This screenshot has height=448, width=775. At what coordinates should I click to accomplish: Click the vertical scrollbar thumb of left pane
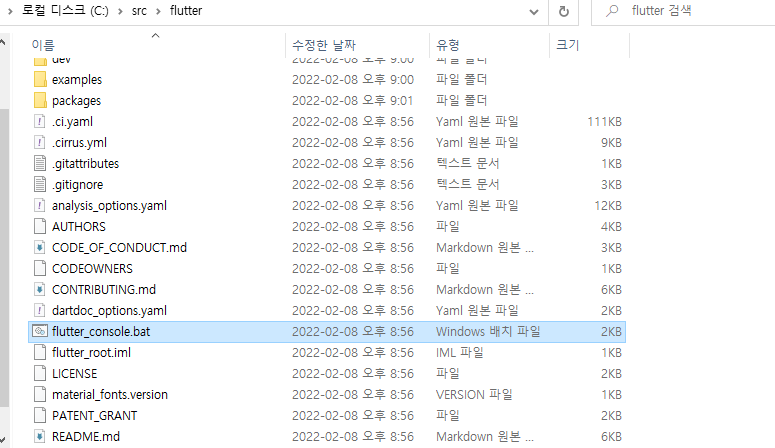point(4,257)
